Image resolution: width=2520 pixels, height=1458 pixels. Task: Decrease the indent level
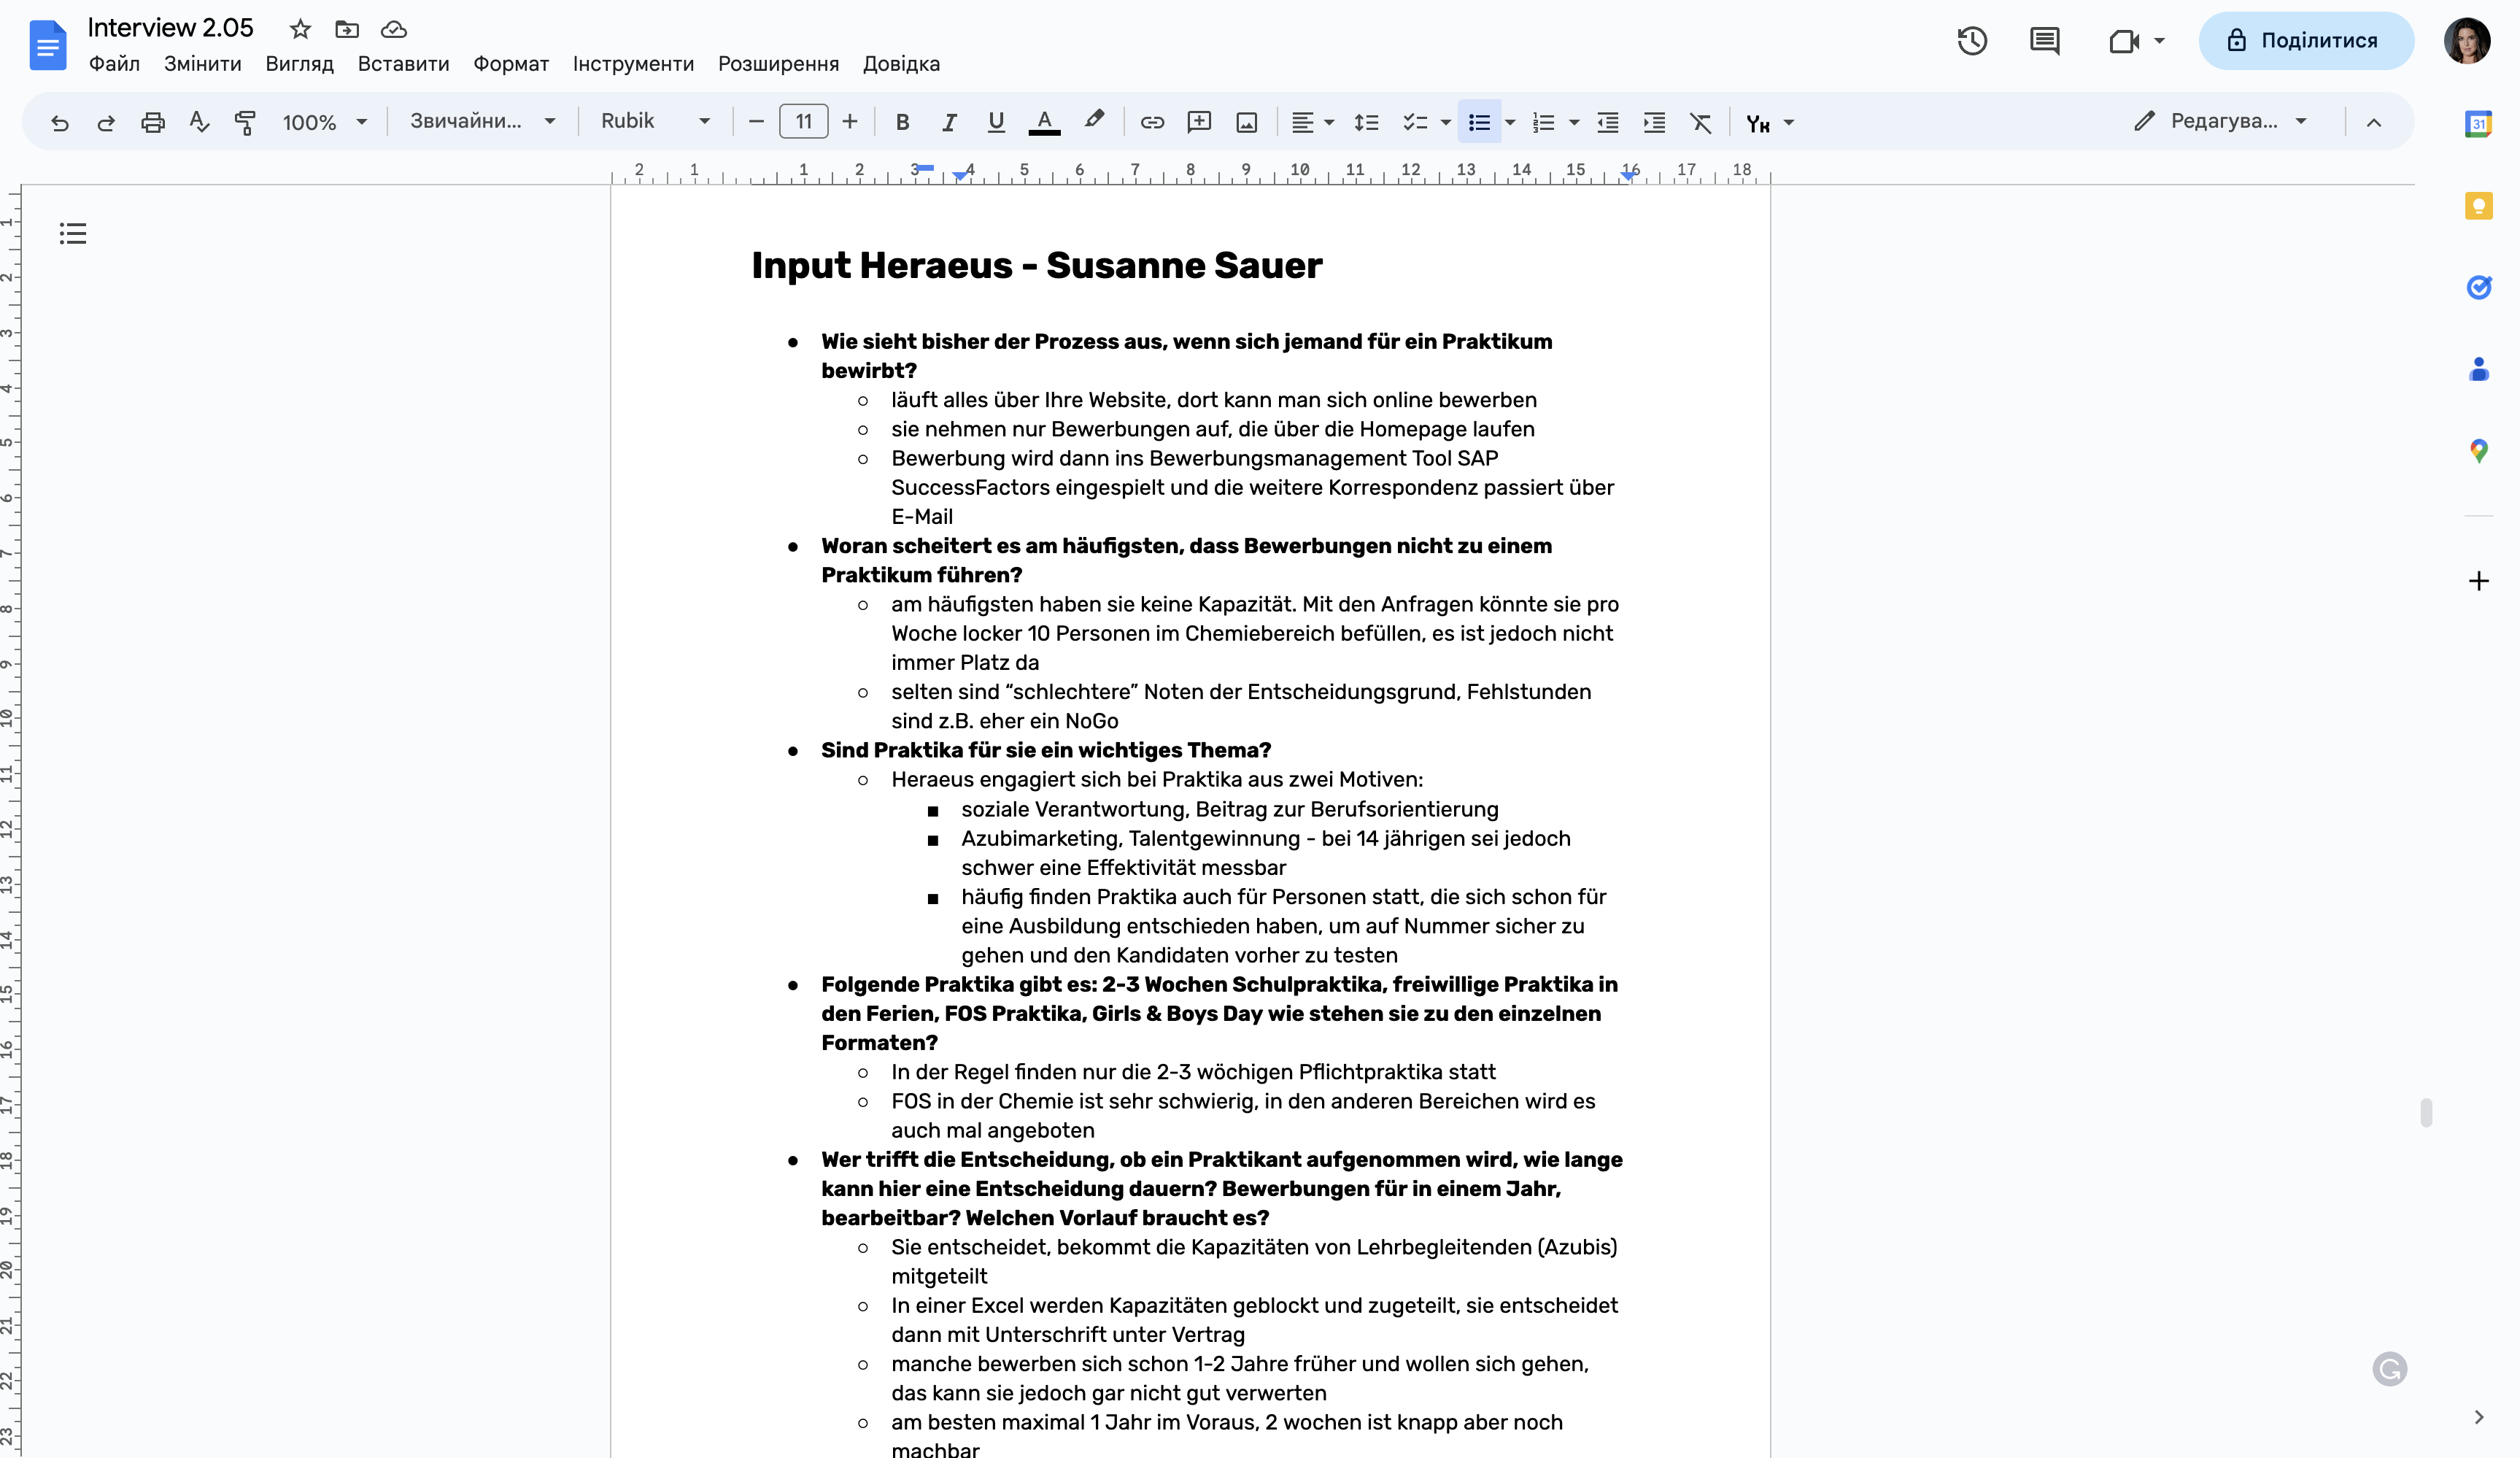coord(1608,122)
